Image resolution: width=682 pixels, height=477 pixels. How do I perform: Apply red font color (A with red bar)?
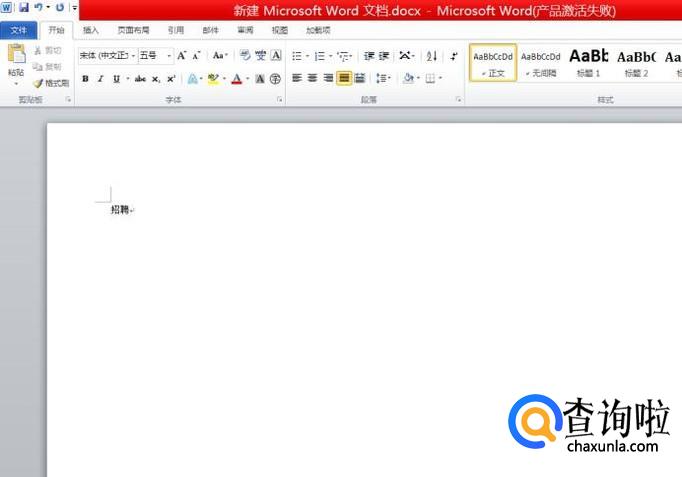tap(237, 79)
